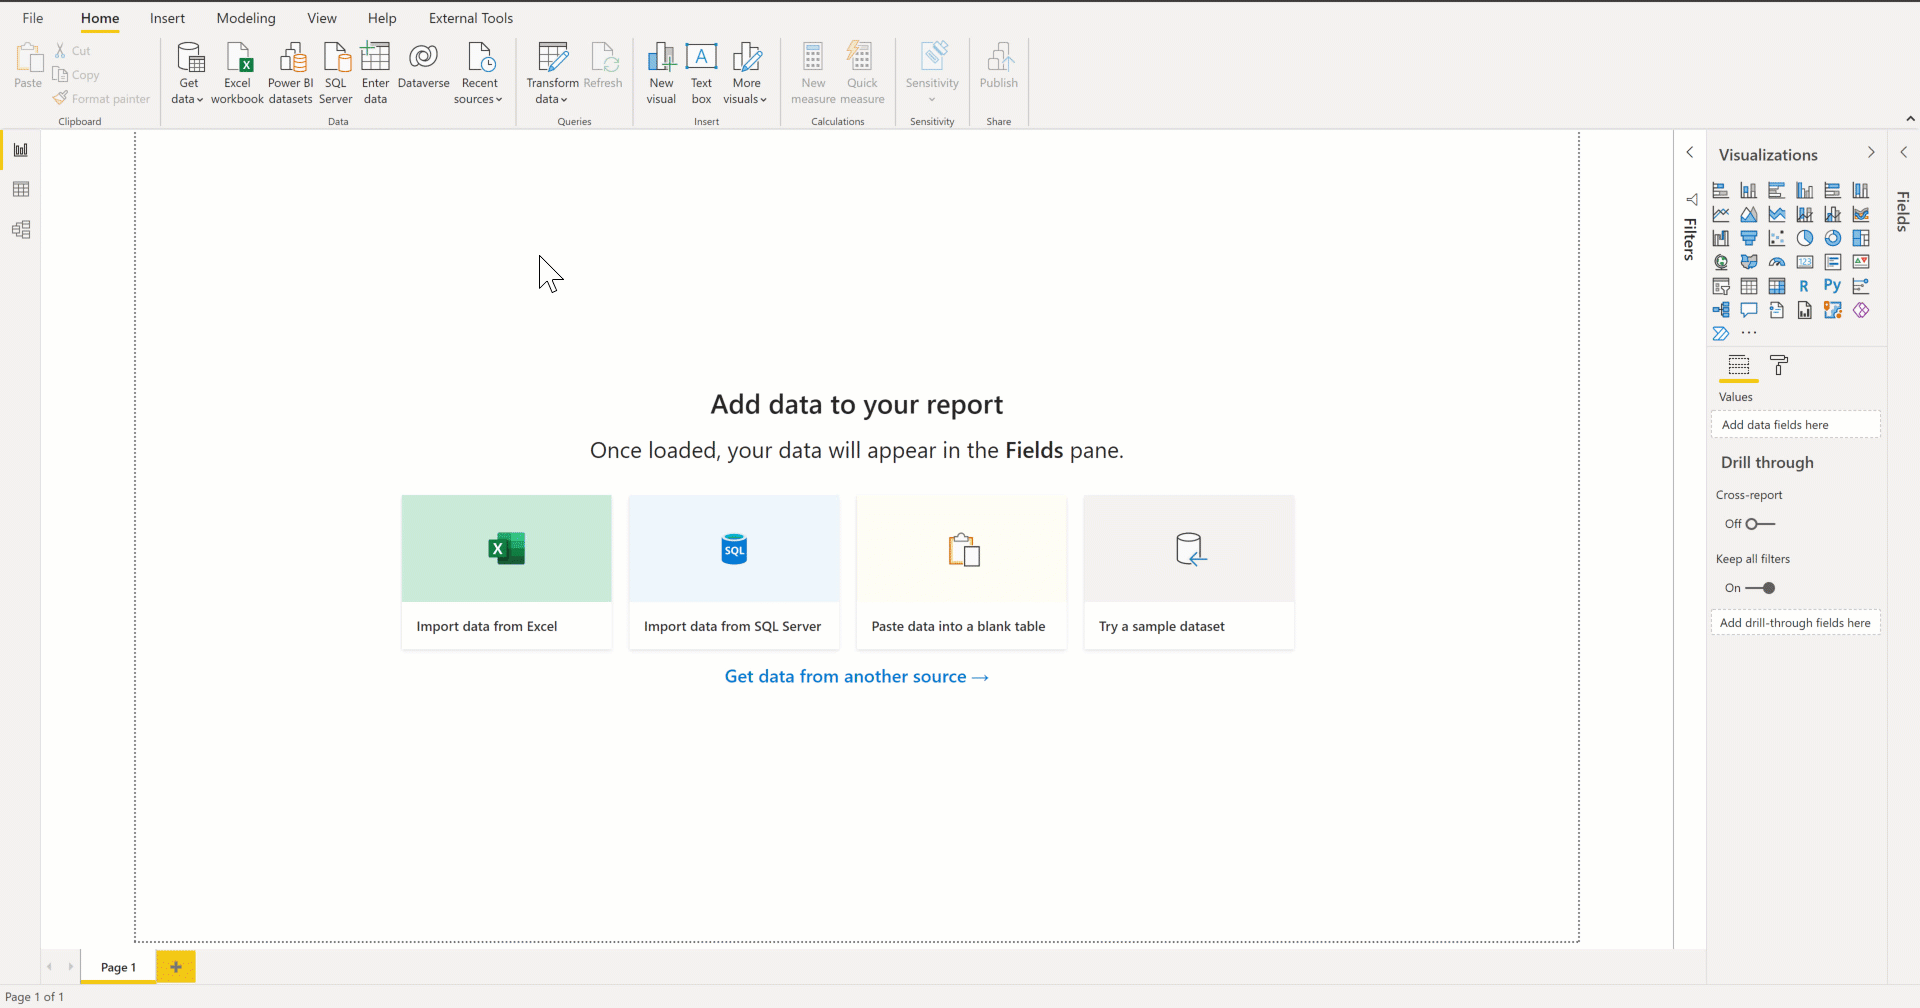This screenshot has width=1920, height=1008.
Task: Toggle Cross-report drill through switch
Action: pos(1760,524)
